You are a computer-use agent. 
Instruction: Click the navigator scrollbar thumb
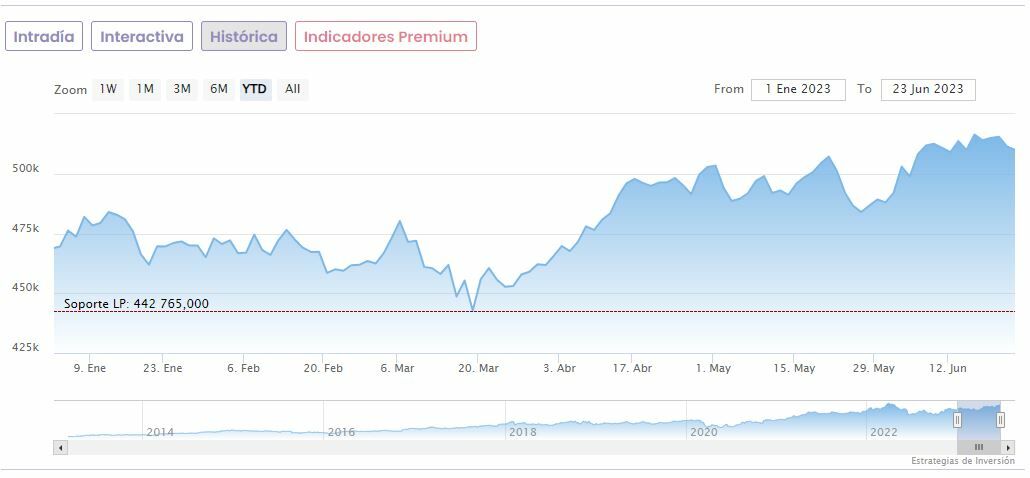click(979, 447)
